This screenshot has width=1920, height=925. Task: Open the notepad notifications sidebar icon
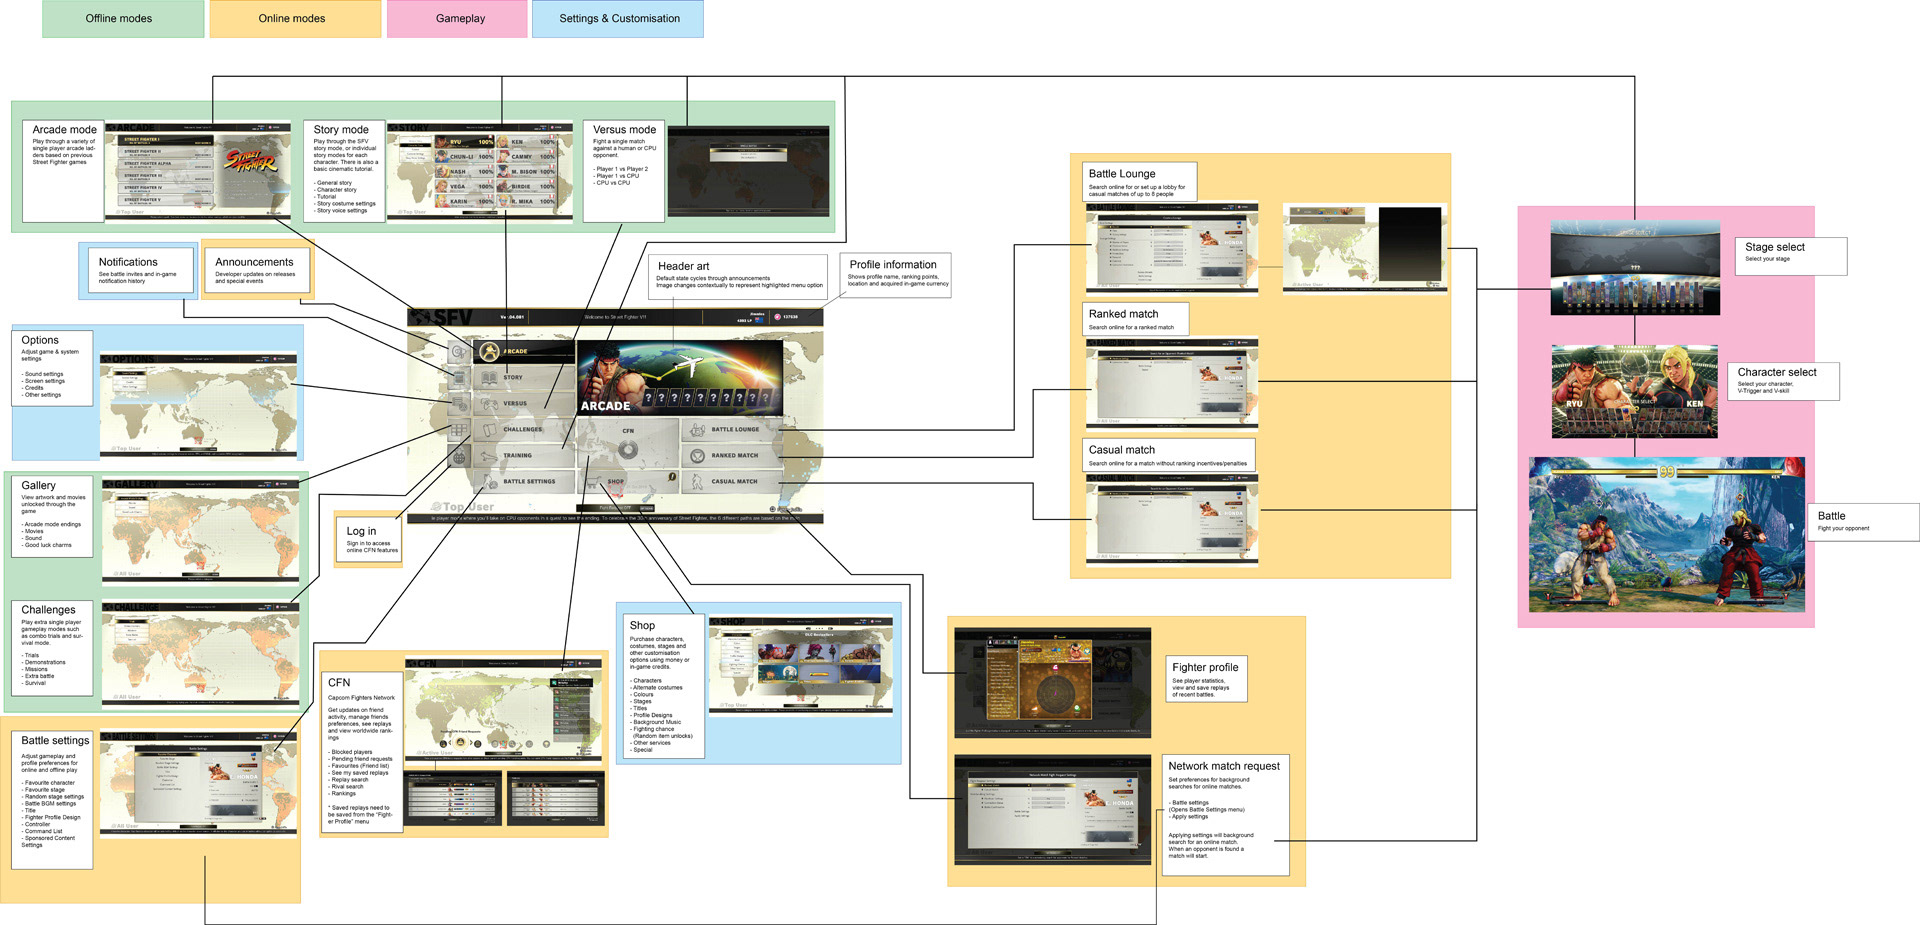point(459,378)
